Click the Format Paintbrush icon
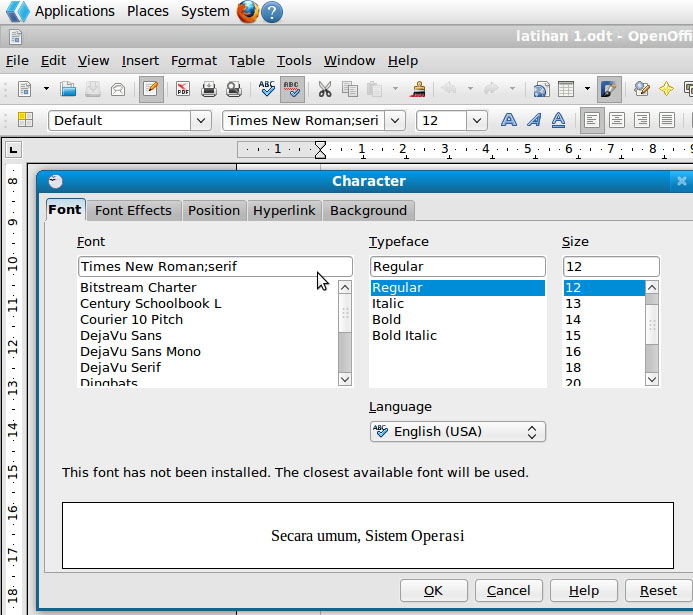 click(x=418, y=89)
